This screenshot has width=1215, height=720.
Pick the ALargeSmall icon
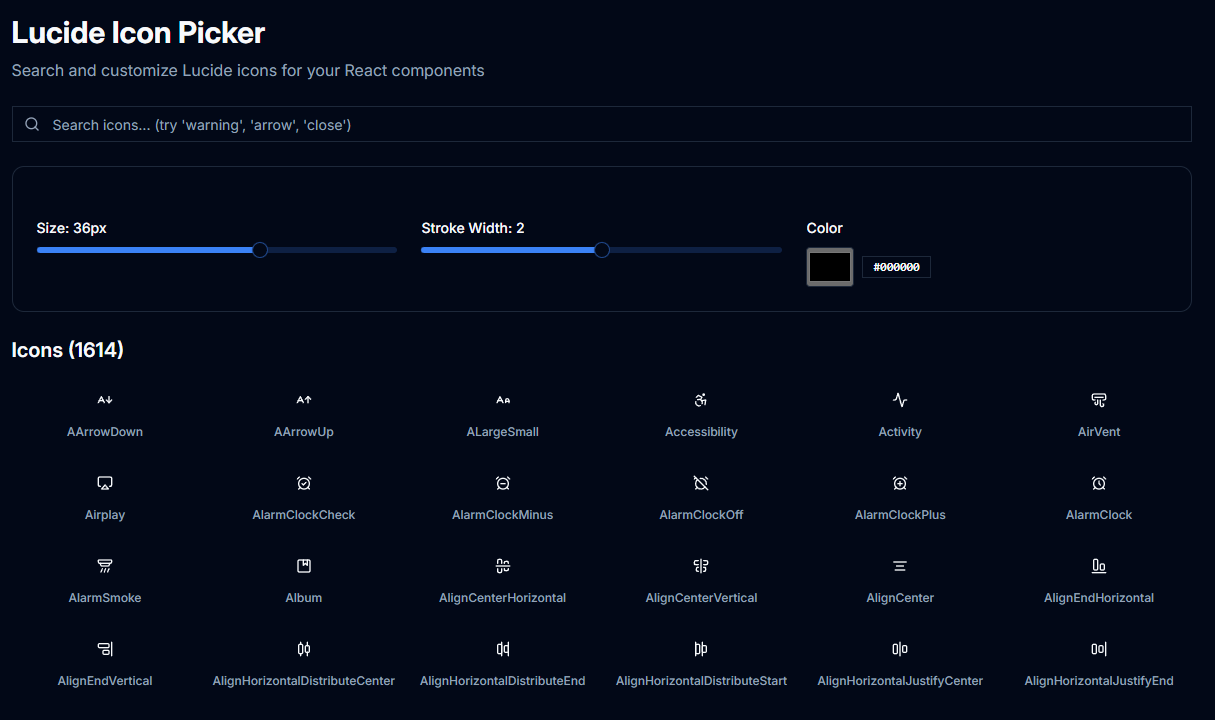point(503,400)
